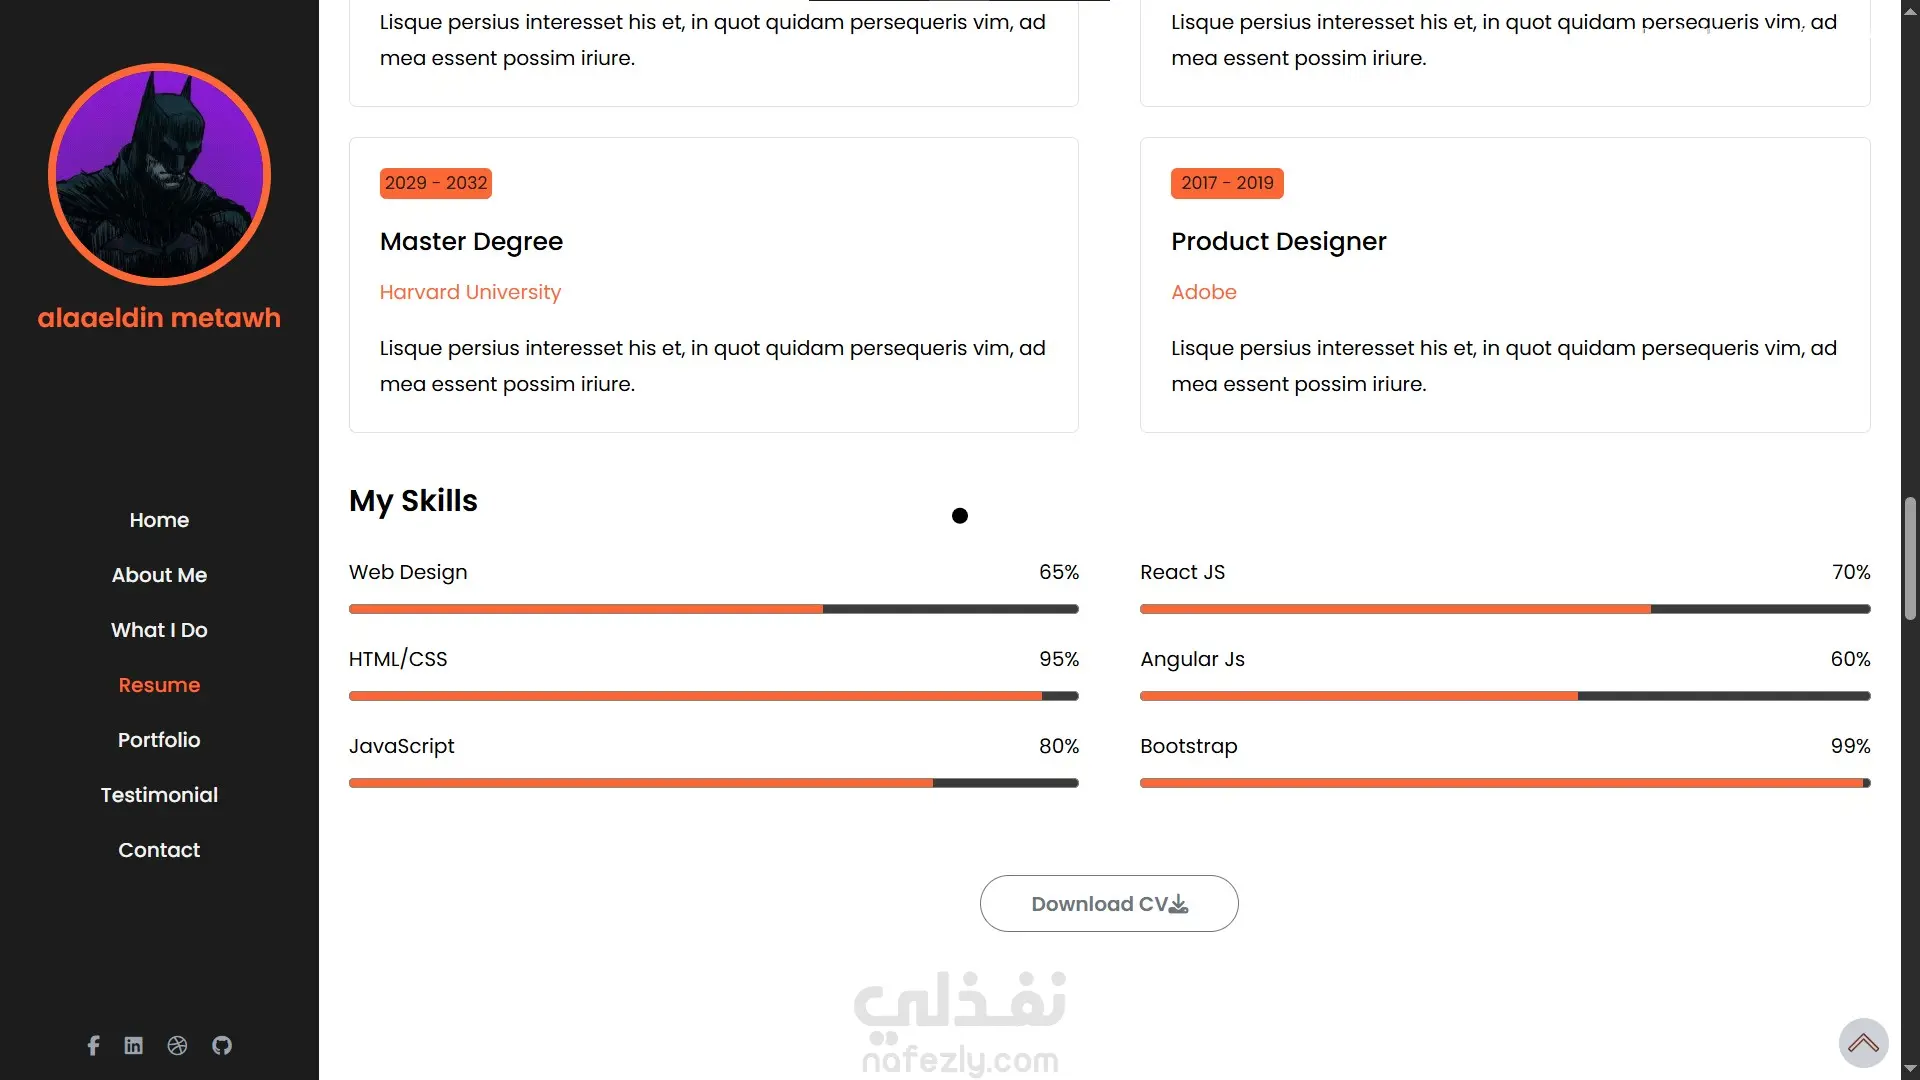Image resolution: width=1920 pixels, height=1080 pixels.
Task: Open the Dribbble social icon
Action: click(x=177, y=1045)
